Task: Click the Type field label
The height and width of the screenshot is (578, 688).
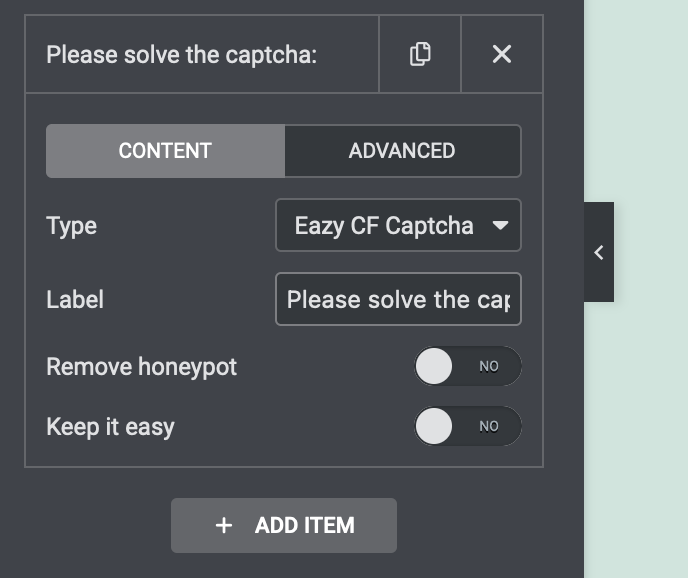Action: (71, 226)
